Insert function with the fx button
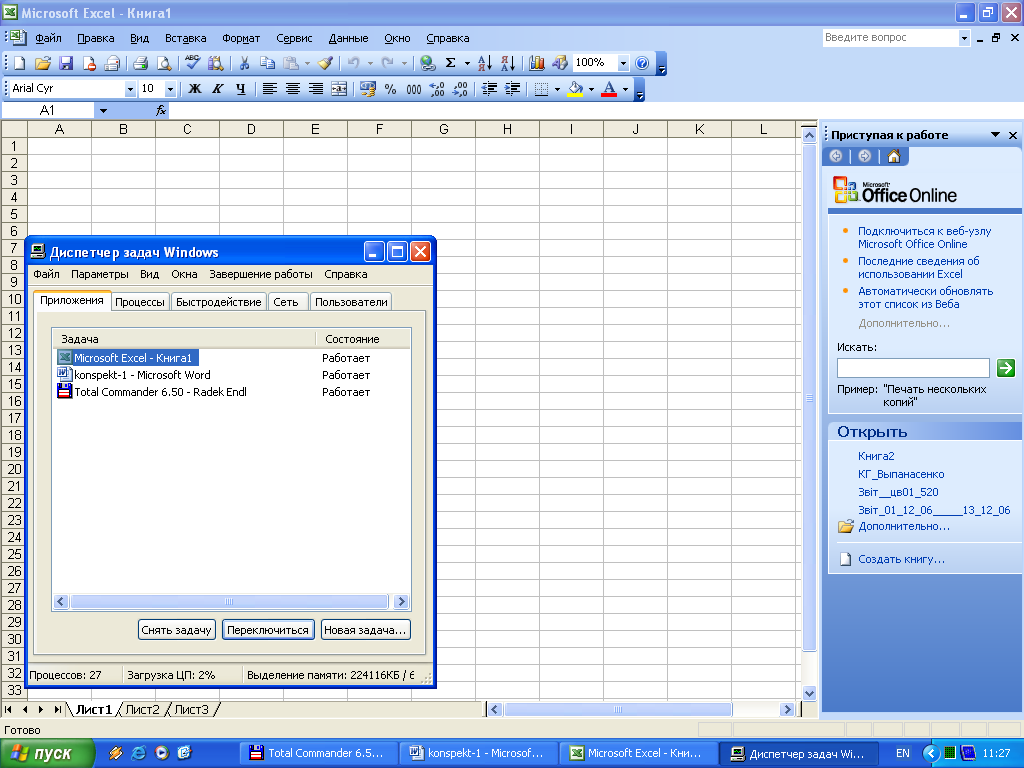This screenshot has width=1024, height=768. [x=161, y=110]
